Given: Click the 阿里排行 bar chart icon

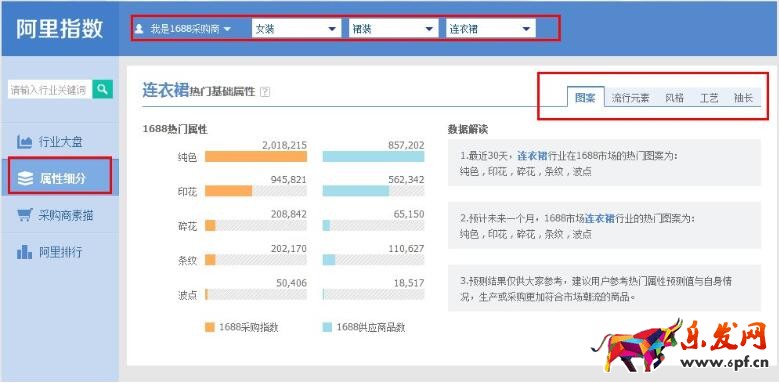Looking at the screenshot, I should 24,252.
